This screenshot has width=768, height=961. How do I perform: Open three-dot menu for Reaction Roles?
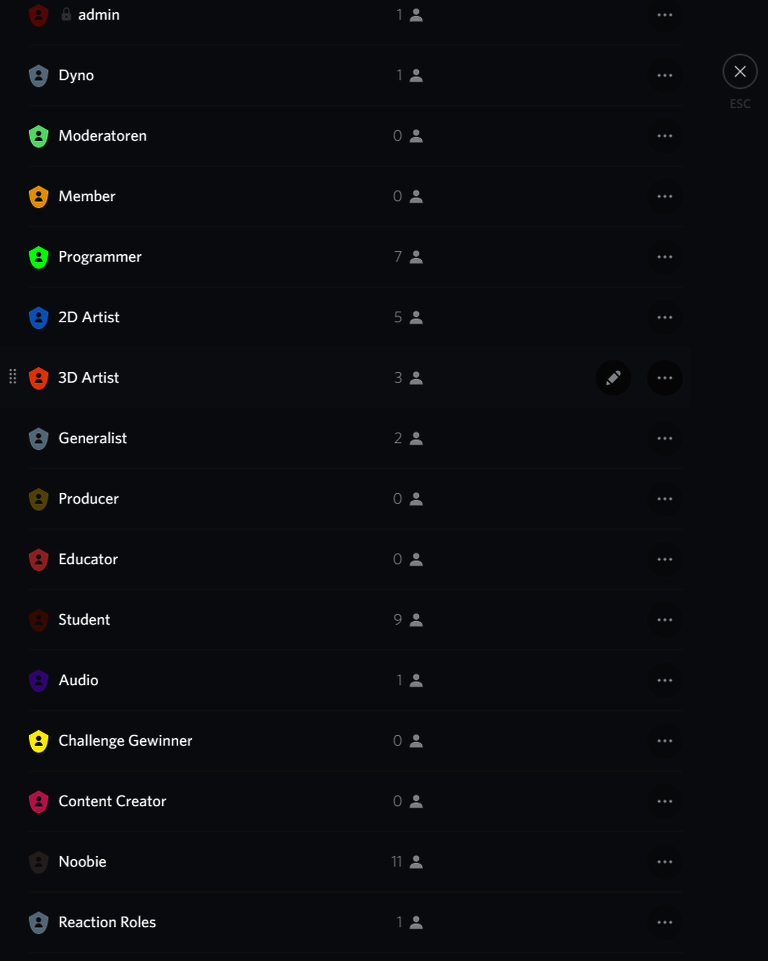click(x=665, y=922)
